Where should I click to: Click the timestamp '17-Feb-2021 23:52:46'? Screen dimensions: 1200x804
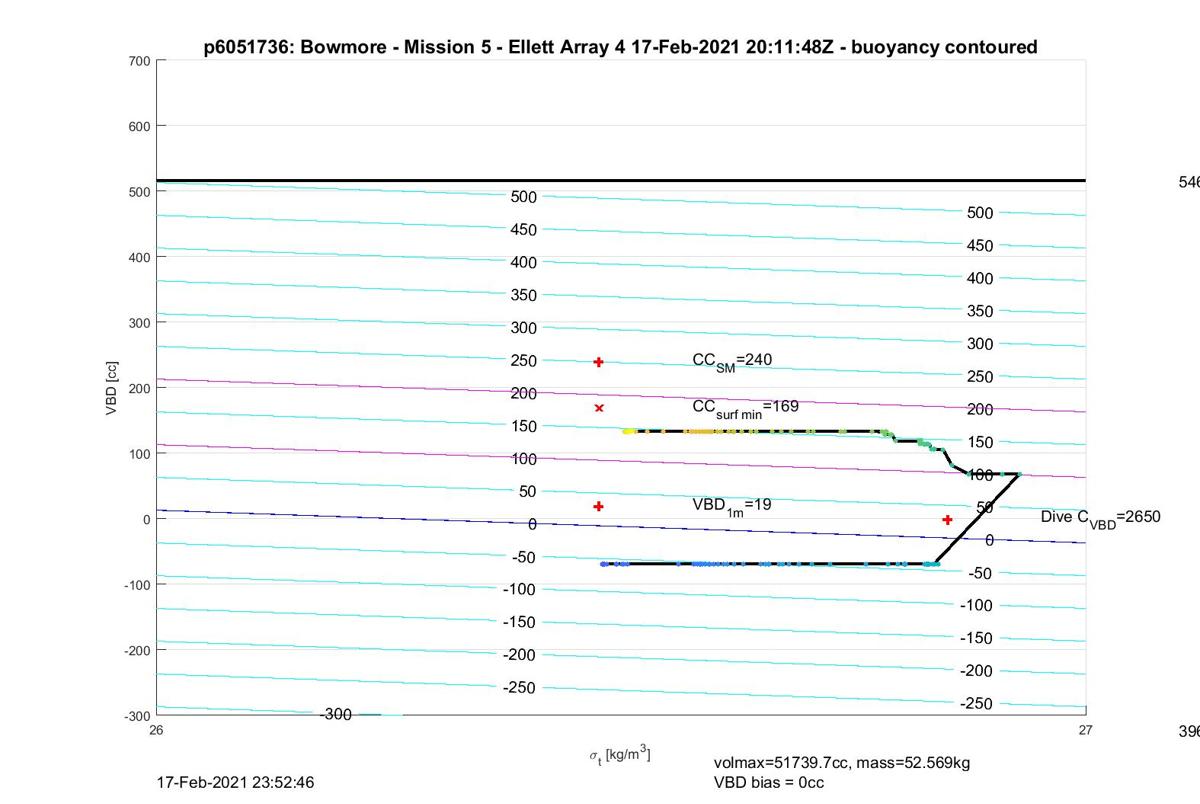point(235,783)
